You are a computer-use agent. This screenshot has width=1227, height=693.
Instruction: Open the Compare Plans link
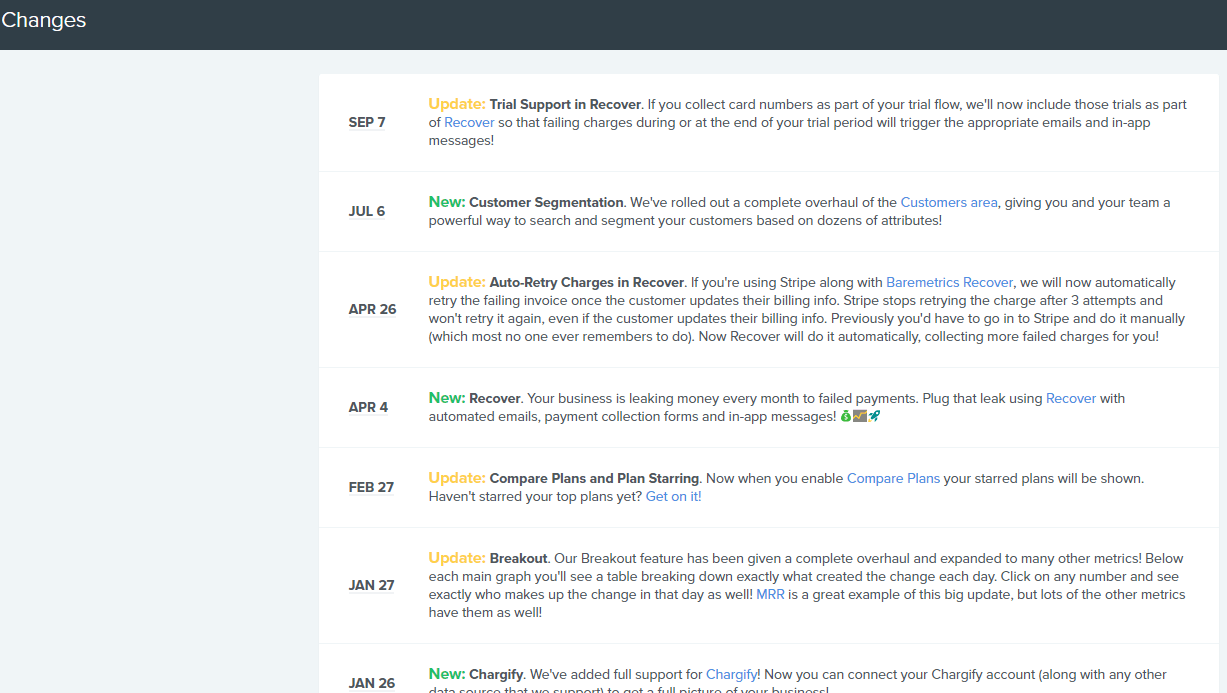(x=893, y=478)
